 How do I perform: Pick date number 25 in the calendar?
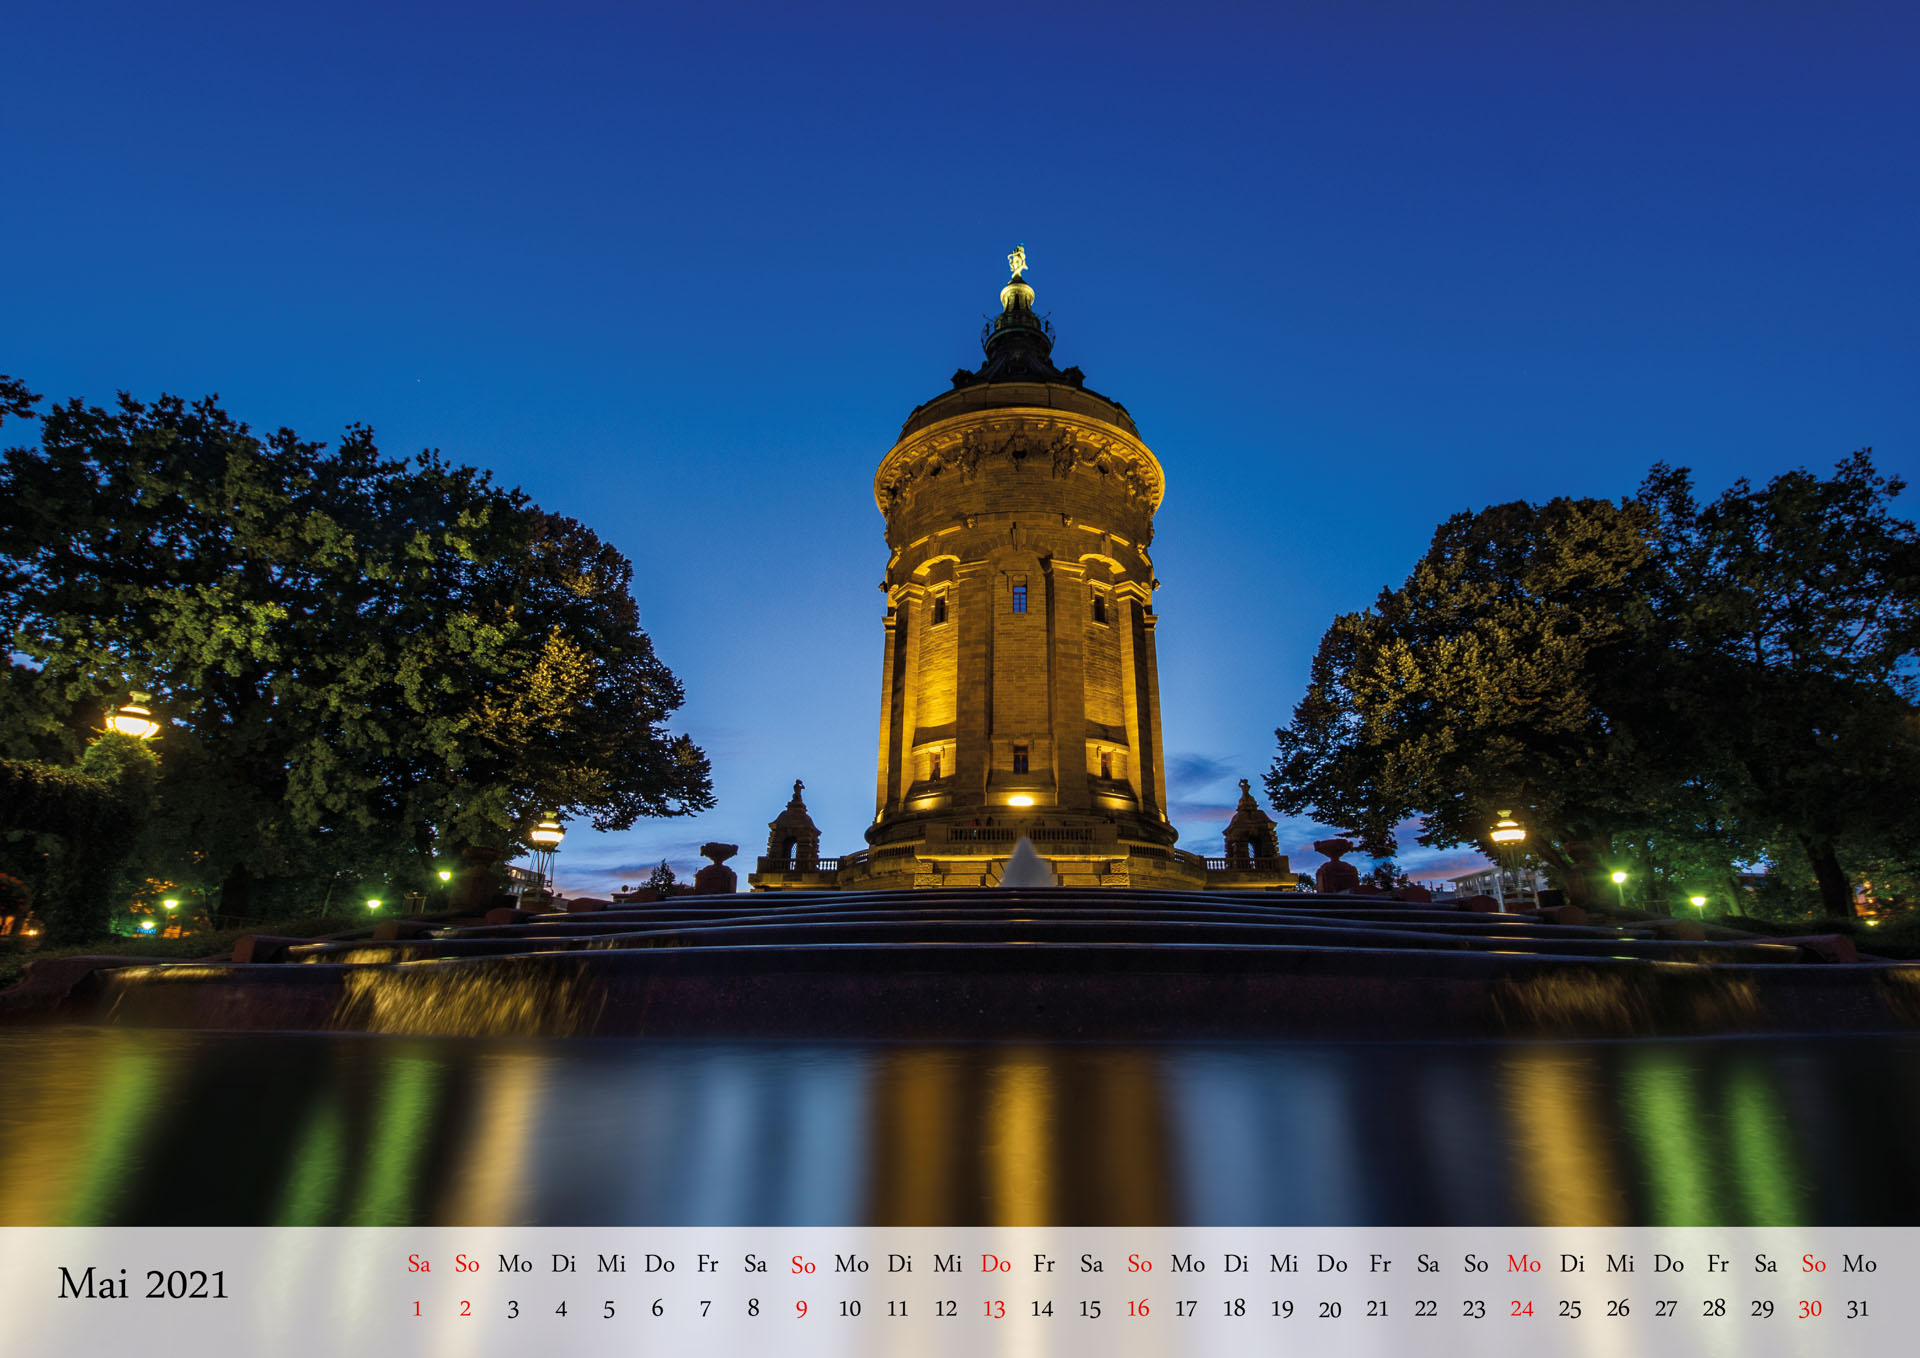(x=1569, y=1308)
